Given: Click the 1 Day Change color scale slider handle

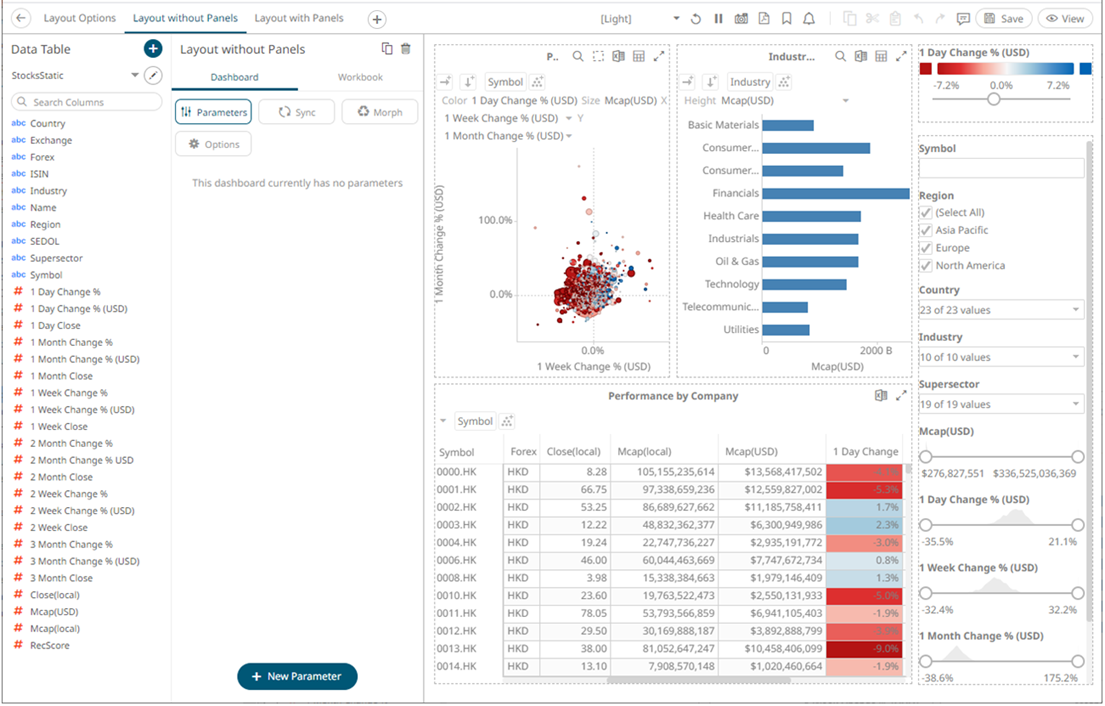Looking at the screenshot, I should [x=993, y=99].
